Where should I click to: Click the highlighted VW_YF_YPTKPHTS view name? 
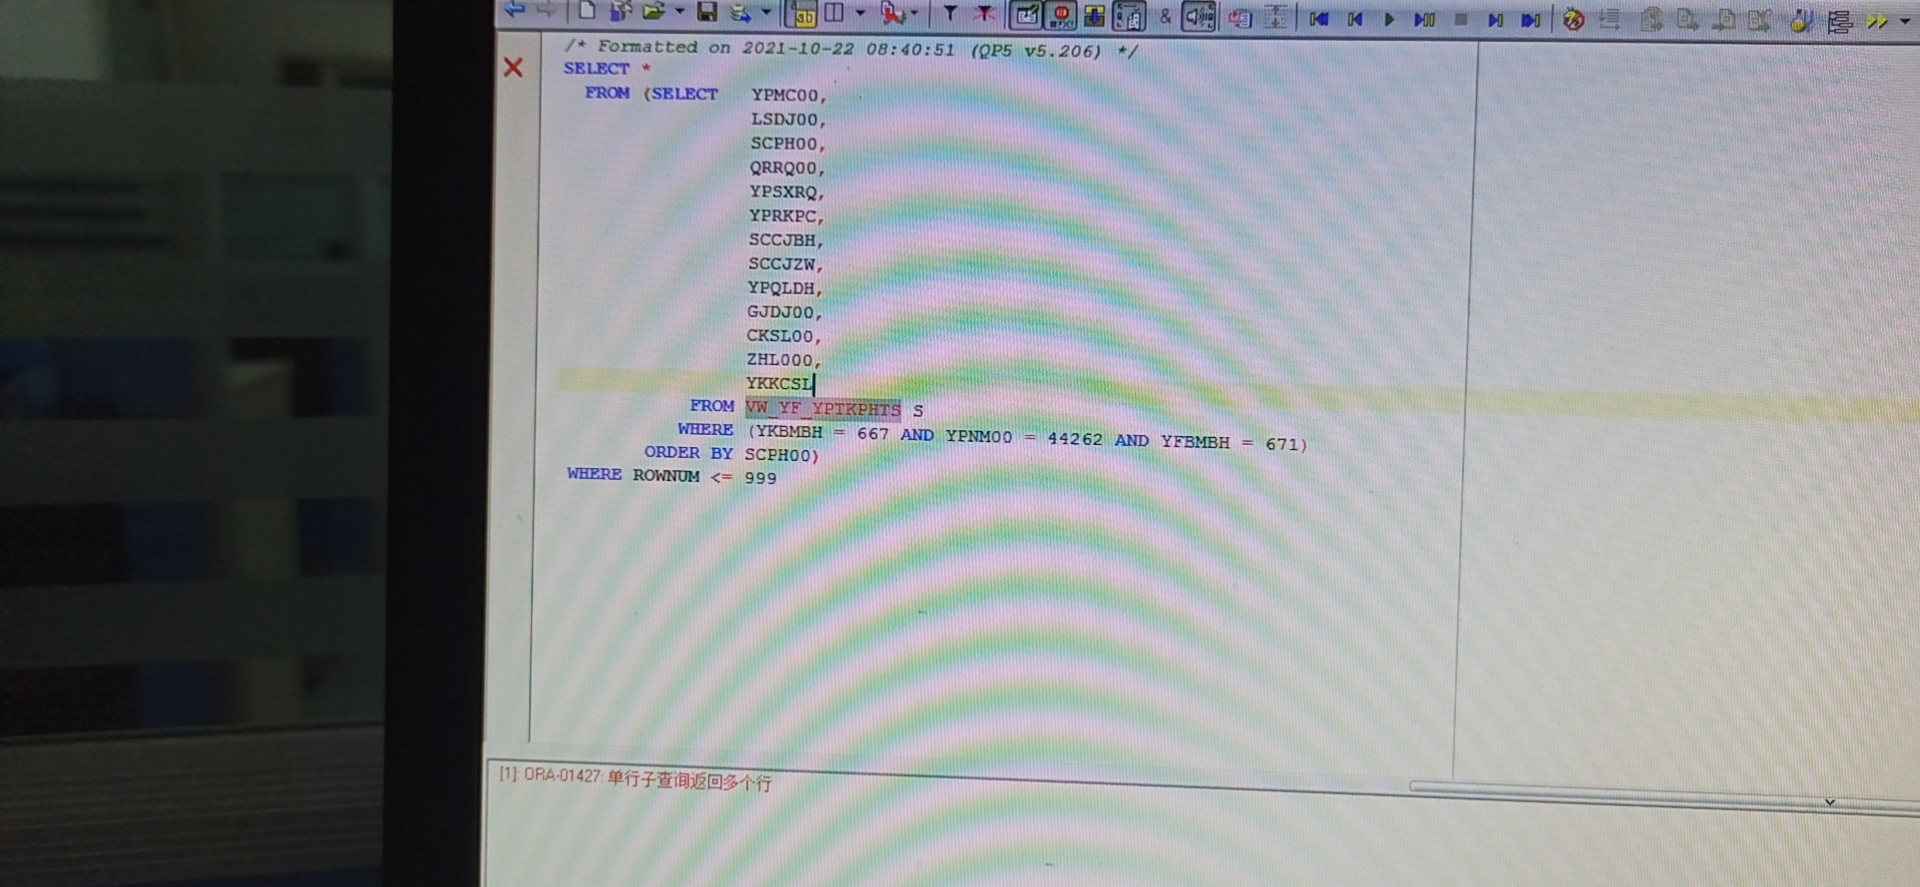pyautogui.click(x=823, y=408)
